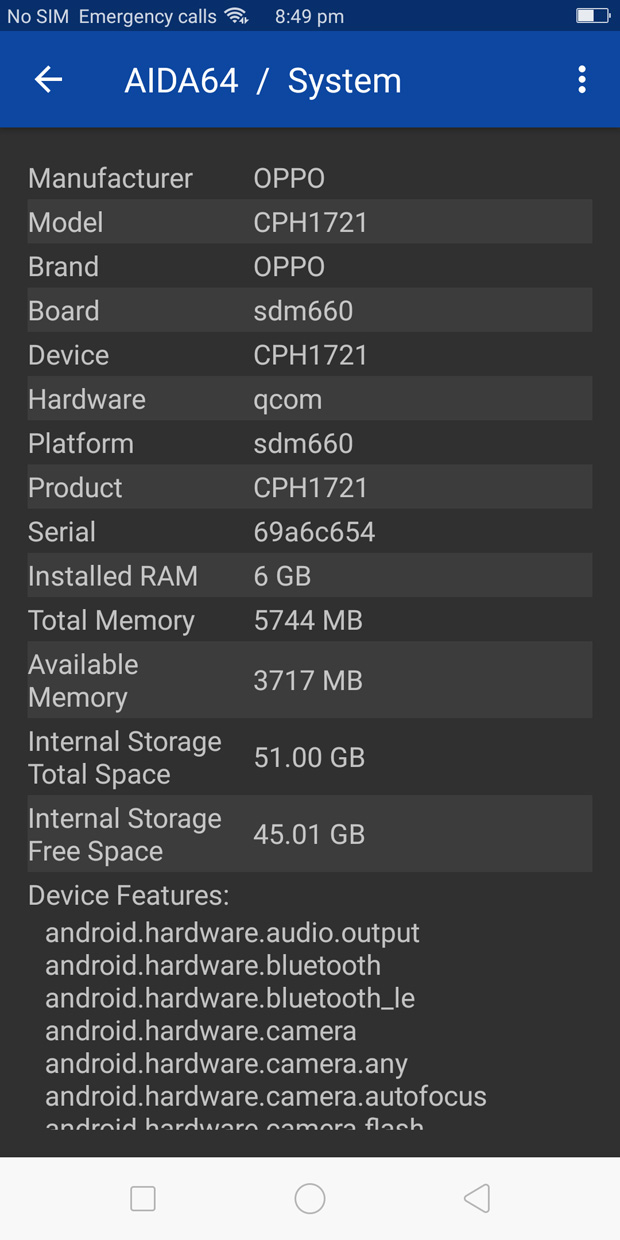This screenshot has width=620, height=1240.
Task: Open the three-dot overflow menu
Action: click(x=582, y=80)
